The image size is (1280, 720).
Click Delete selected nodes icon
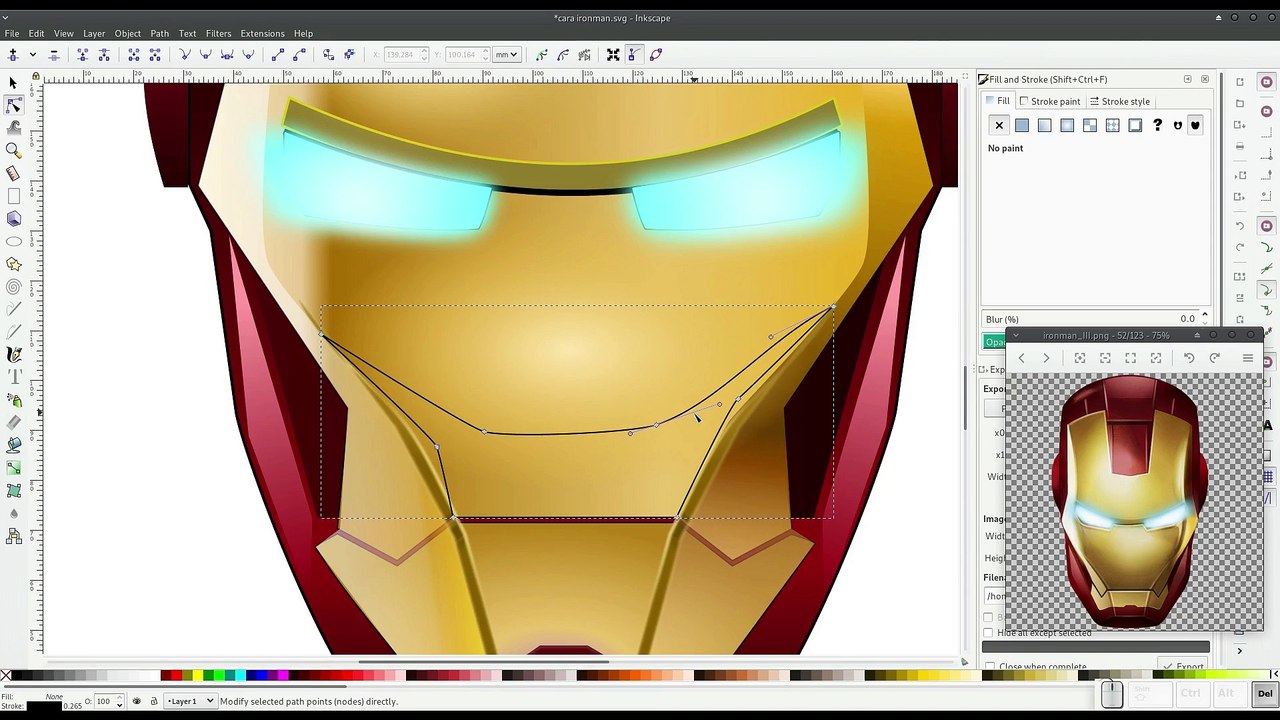click(x=54, y=54)
